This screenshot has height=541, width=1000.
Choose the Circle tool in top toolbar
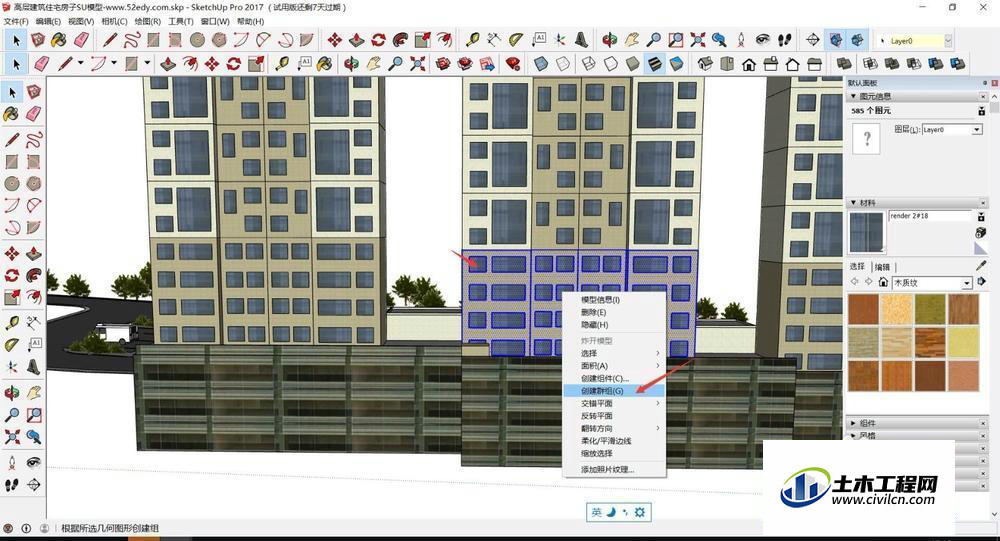pyautogui.click(x=197, y=40)
